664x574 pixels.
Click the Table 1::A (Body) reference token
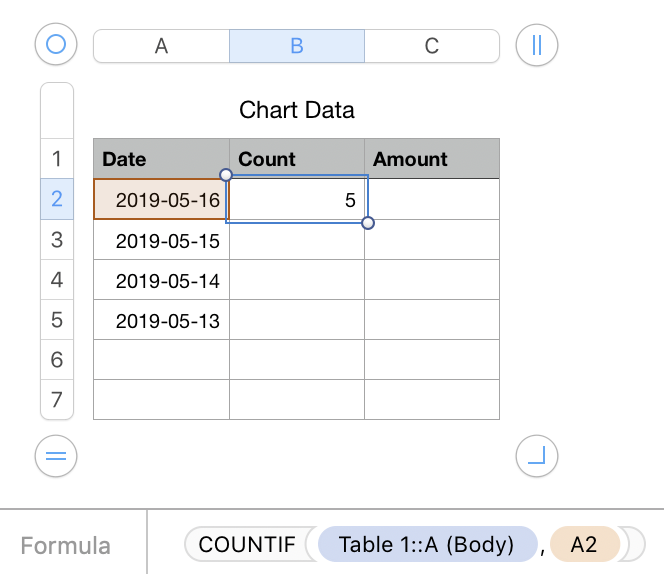[426, 545]
